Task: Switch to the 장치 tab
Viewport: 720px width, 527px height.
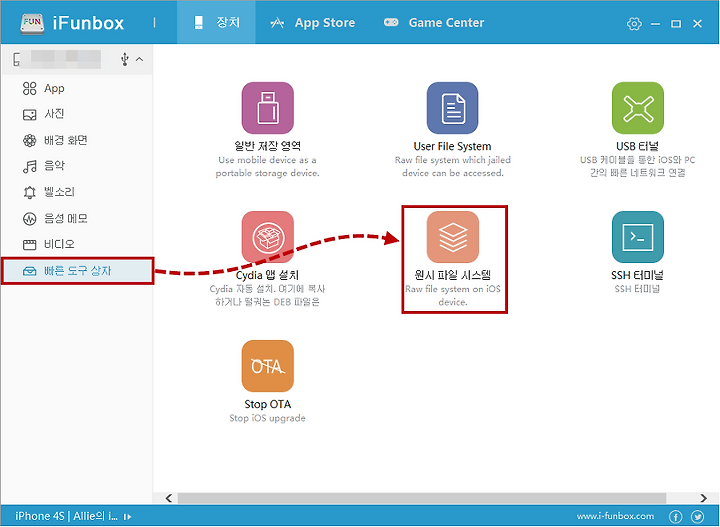Action: pos(216,22)
